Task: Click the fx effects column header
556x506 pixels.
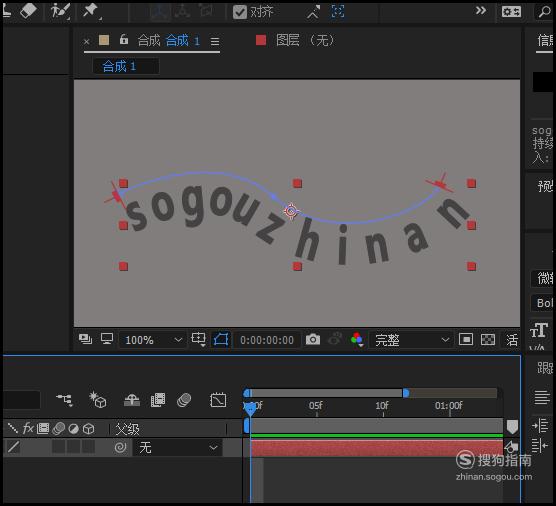Action: coord(28,429)
